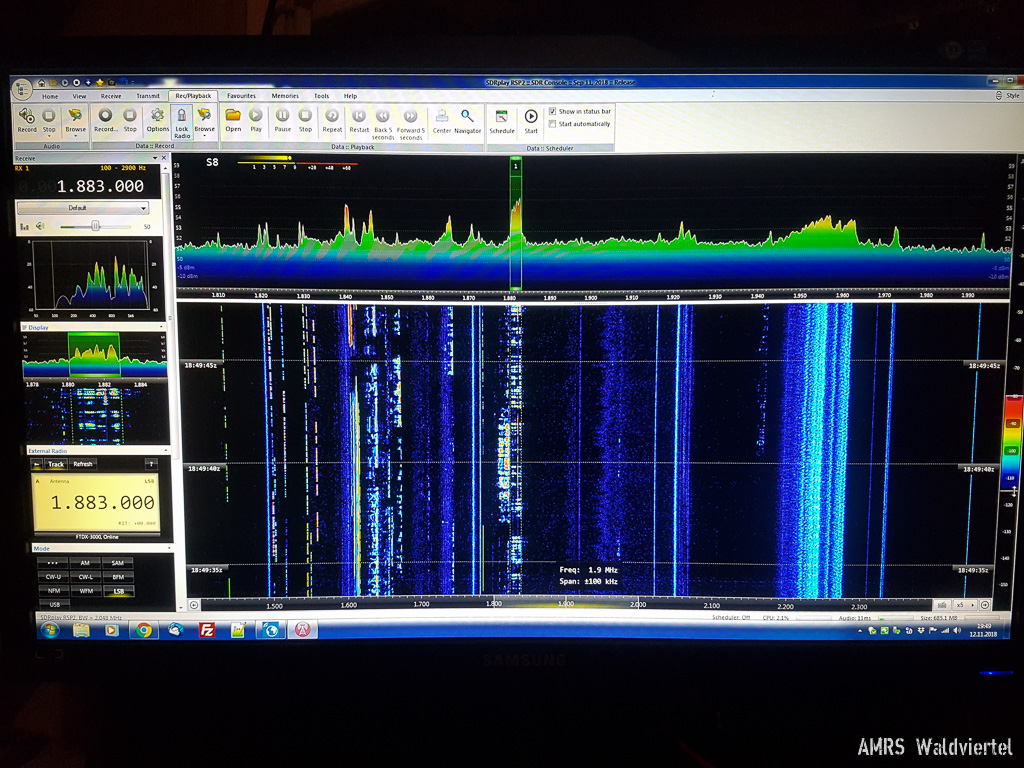Switch to the Favourites ribbon tab
Image resolution: width=1024 pixels, height=768 pixels.
coord(241,96)
